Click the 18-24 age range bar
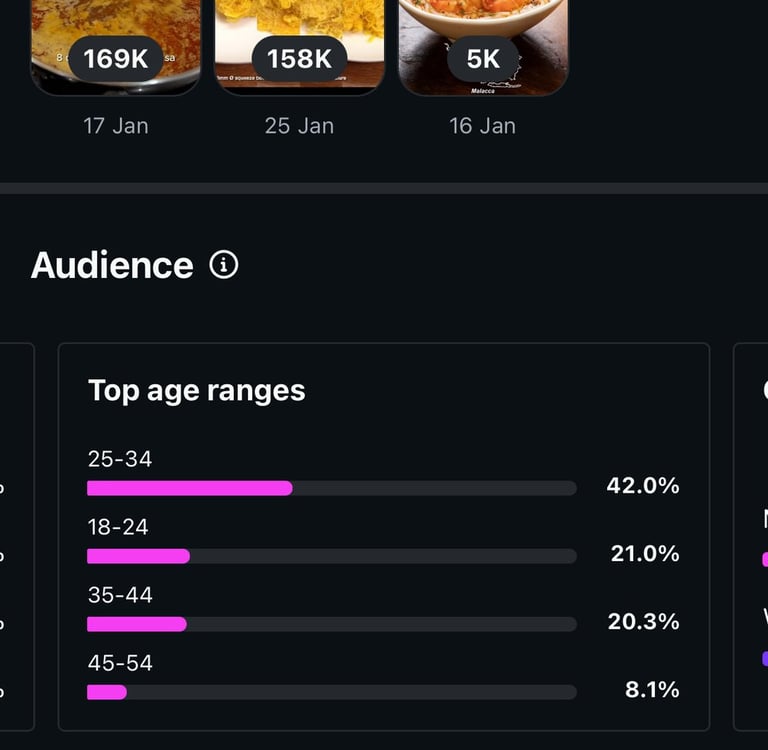 [332, 556]
